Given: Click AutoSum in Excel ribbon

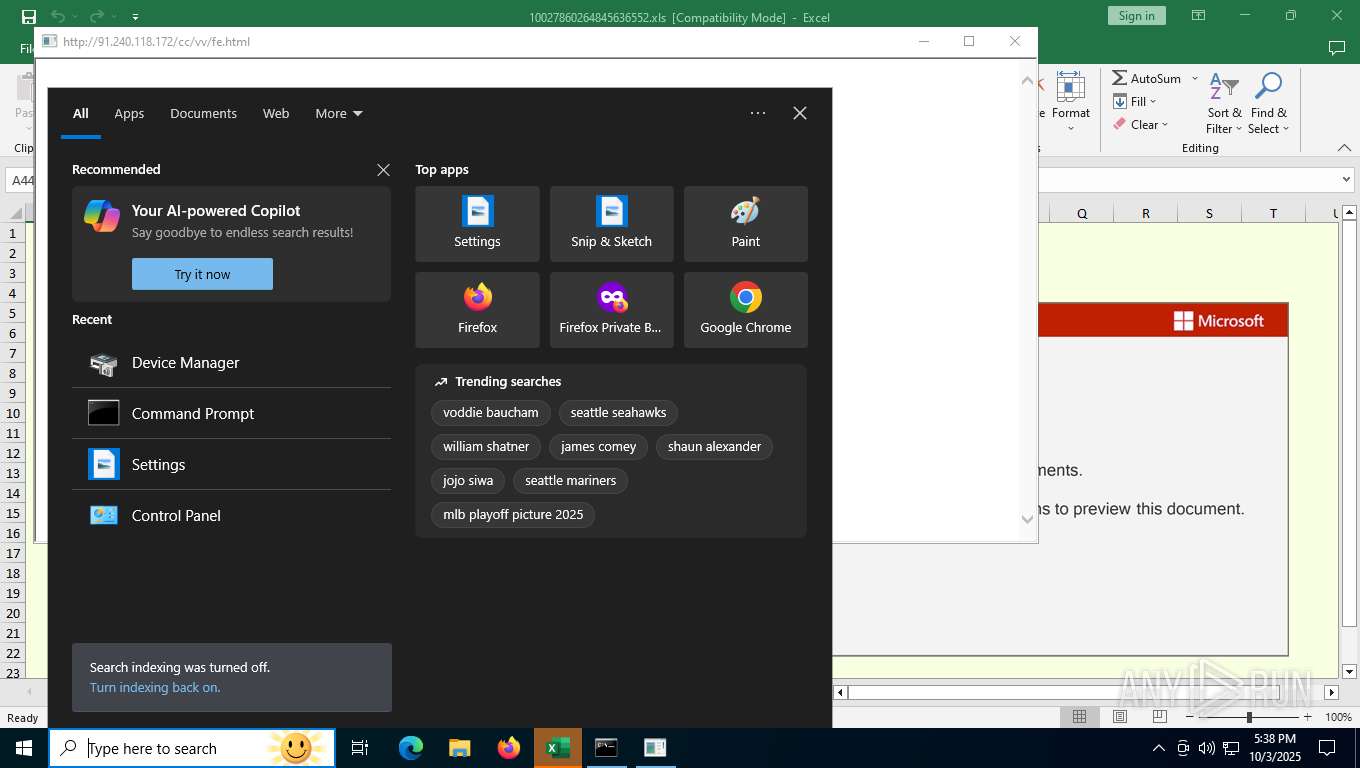Looking at the screenshot, I should click(1146, 78).
